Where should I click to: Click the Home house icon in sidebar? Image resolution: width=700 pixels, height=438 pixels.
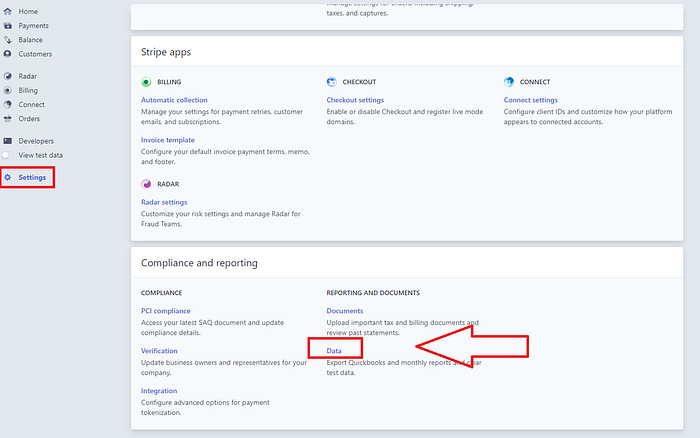pyautogui.click(x=8, y=11)
